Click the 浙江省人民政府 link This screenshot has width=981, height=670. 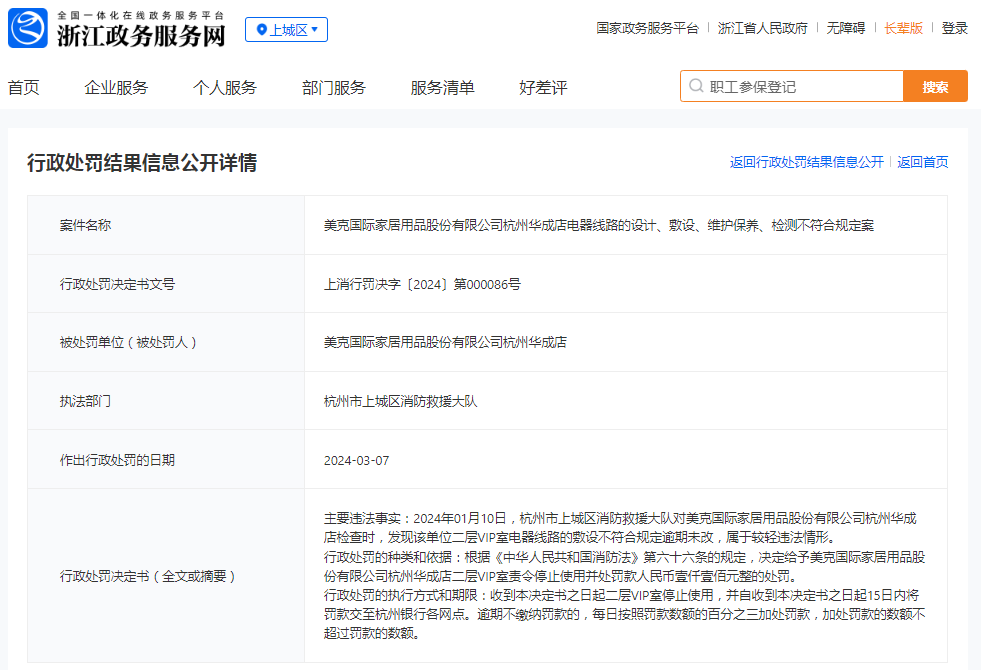(763, 28)
